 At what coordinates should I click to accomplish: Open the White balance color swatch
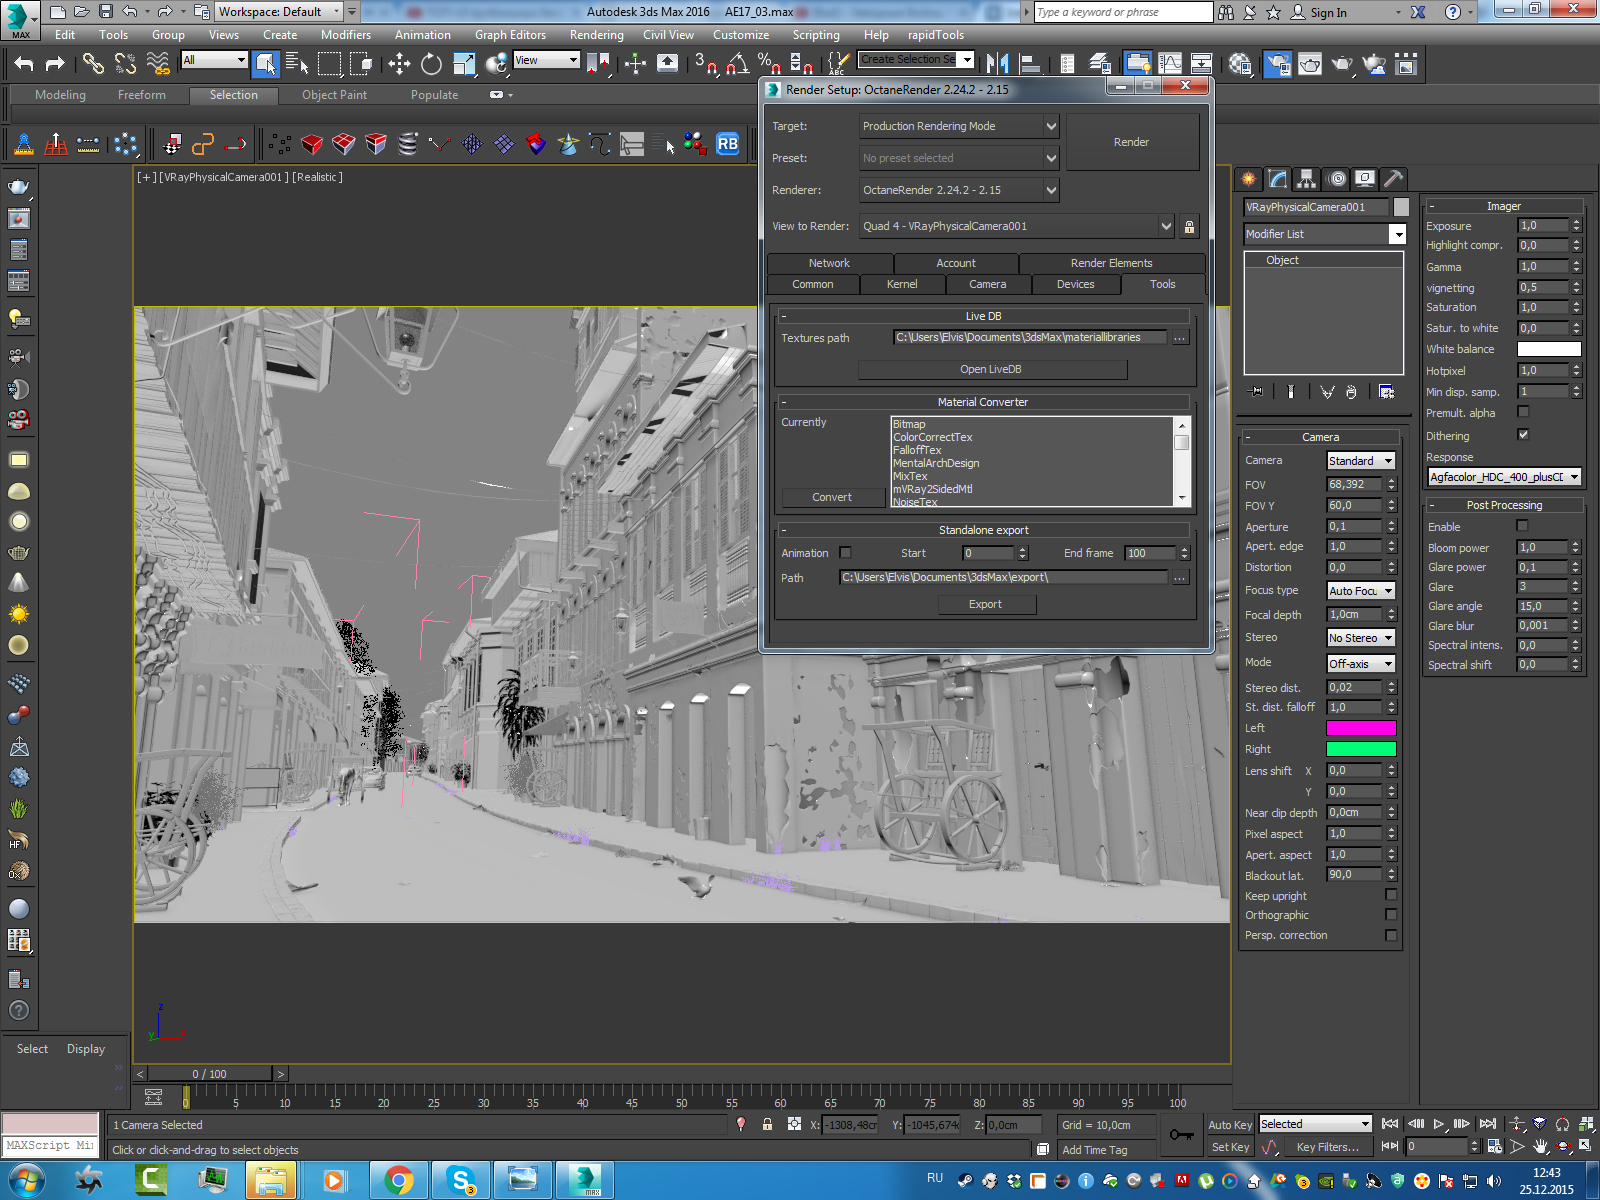1549,349
